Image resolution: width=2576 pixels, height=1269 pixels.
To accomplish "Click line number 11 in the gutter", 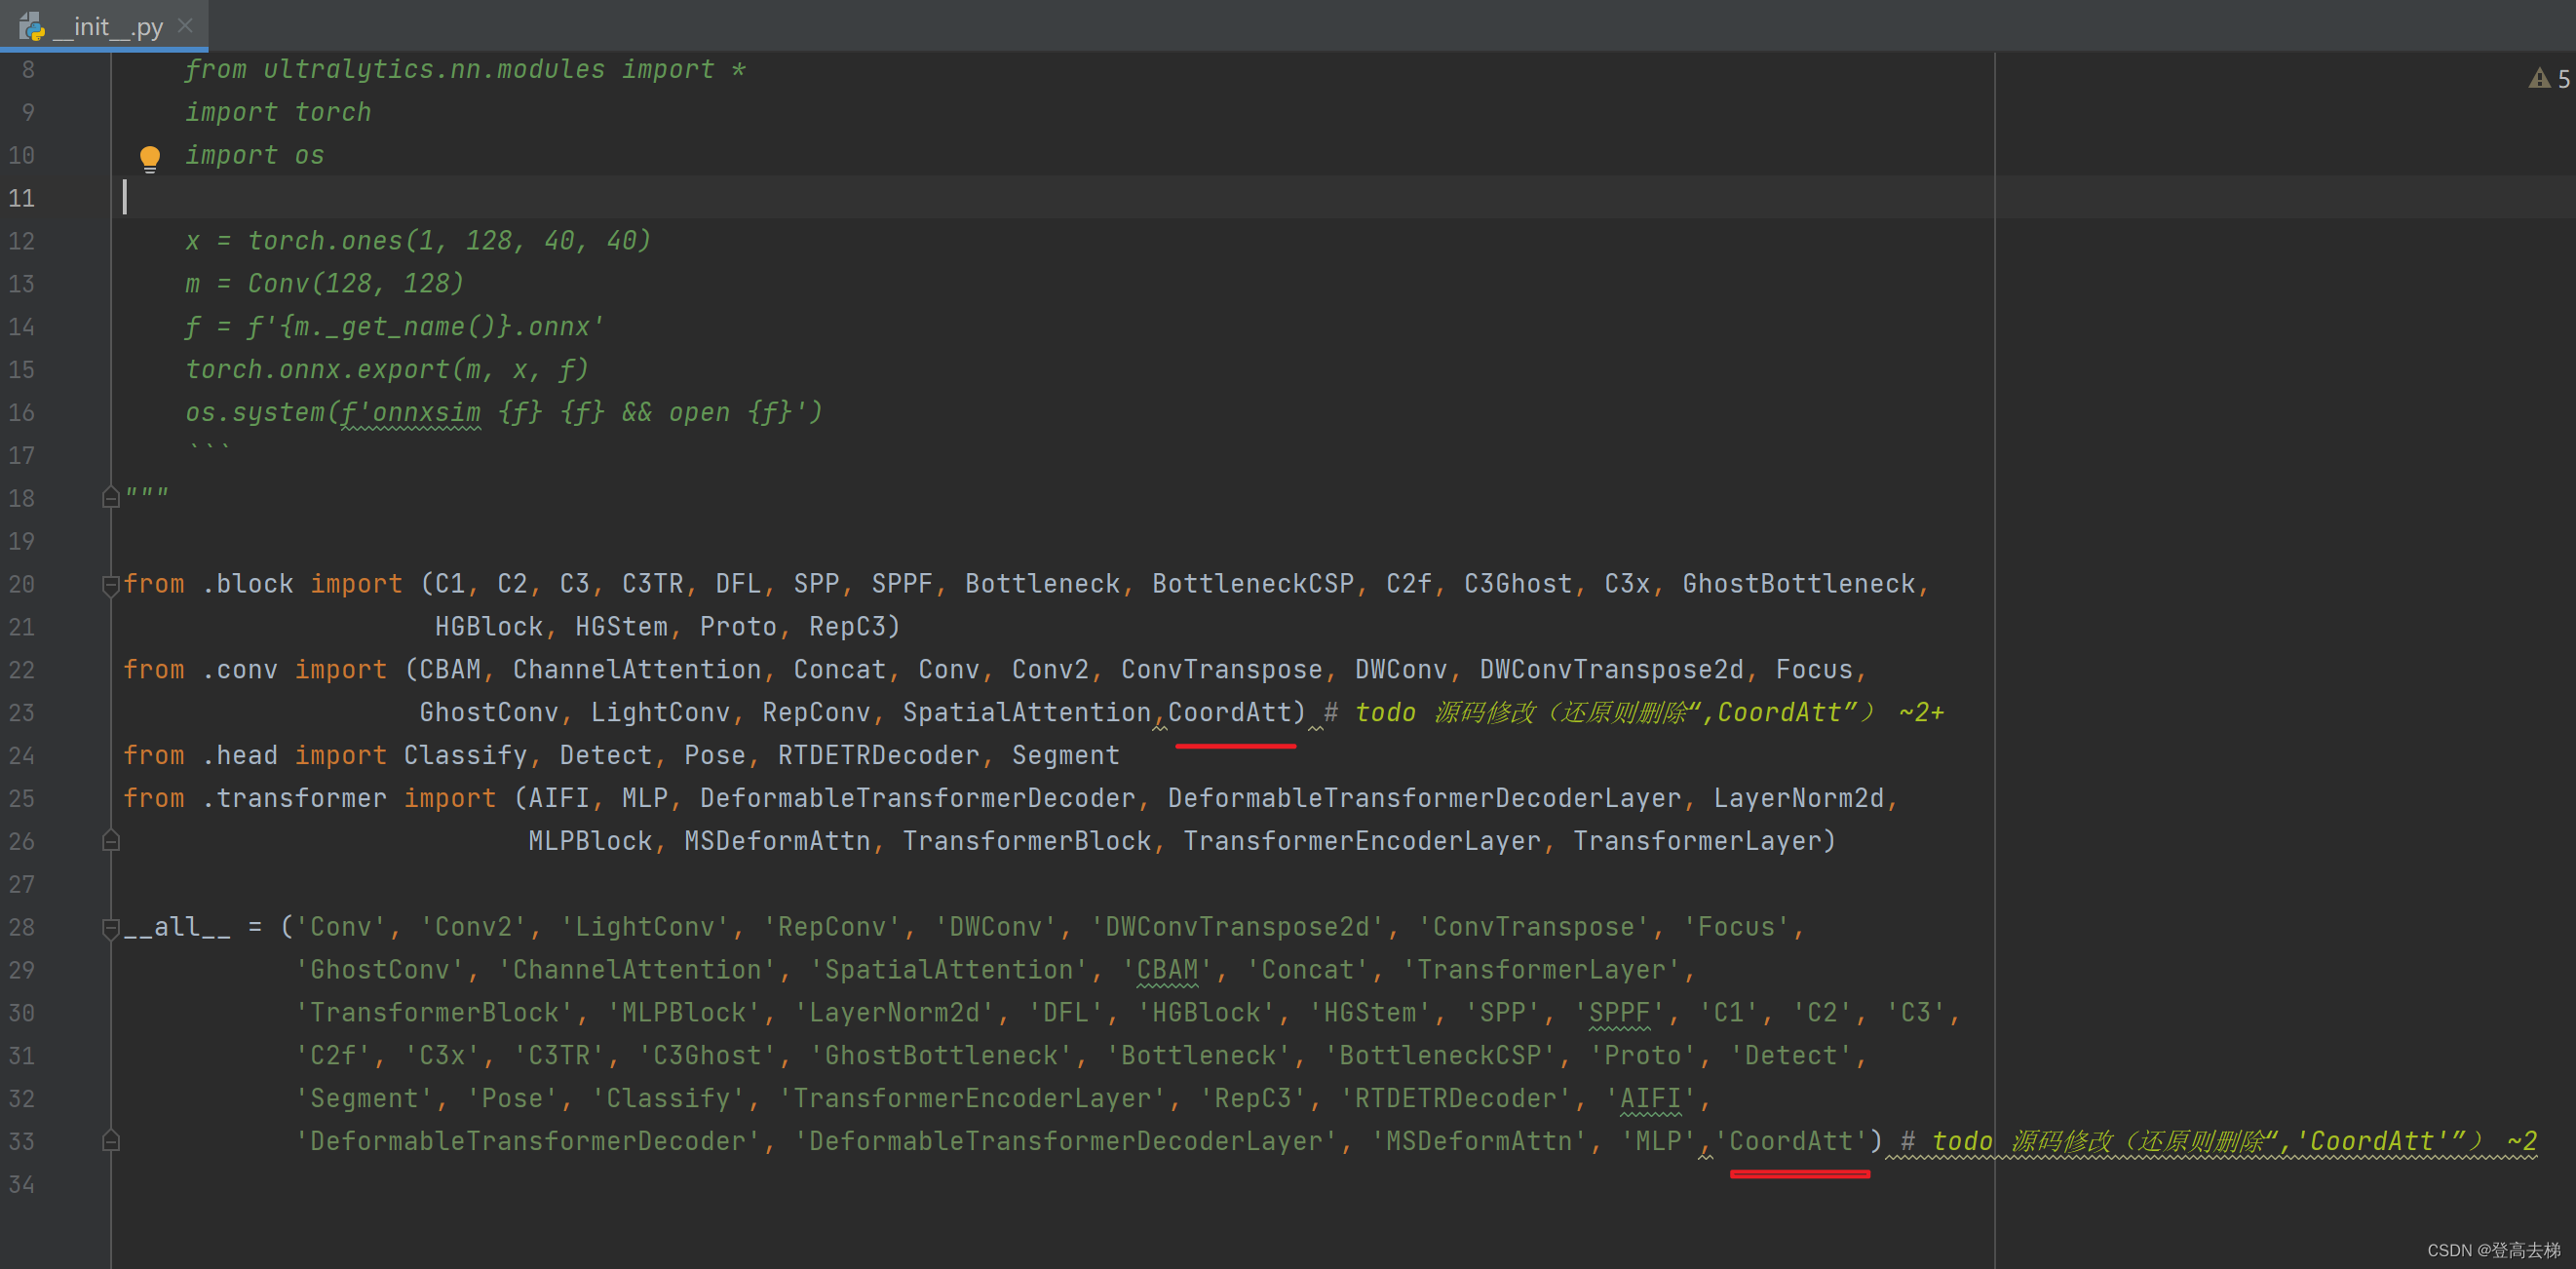I will [22, 198].
